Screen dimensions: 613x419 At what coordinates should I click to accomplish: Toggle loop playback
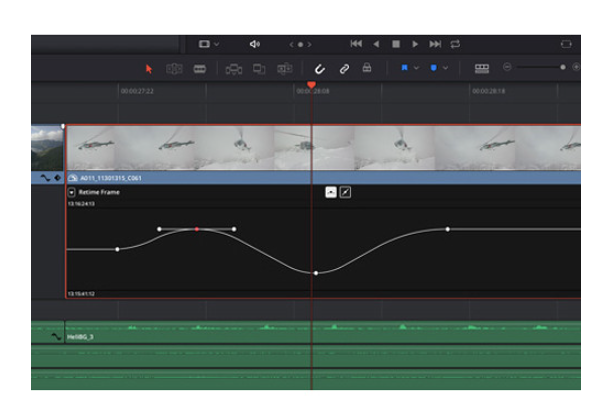click(456, 44)
